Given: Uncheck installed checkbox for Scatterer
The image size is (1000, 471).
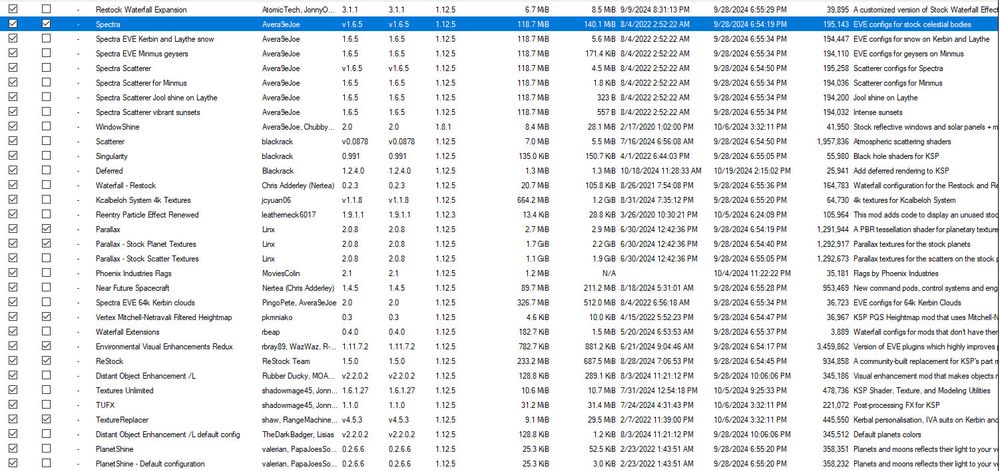Looking at the screenshot, I should pyautogui.click(x=13, y=141).
